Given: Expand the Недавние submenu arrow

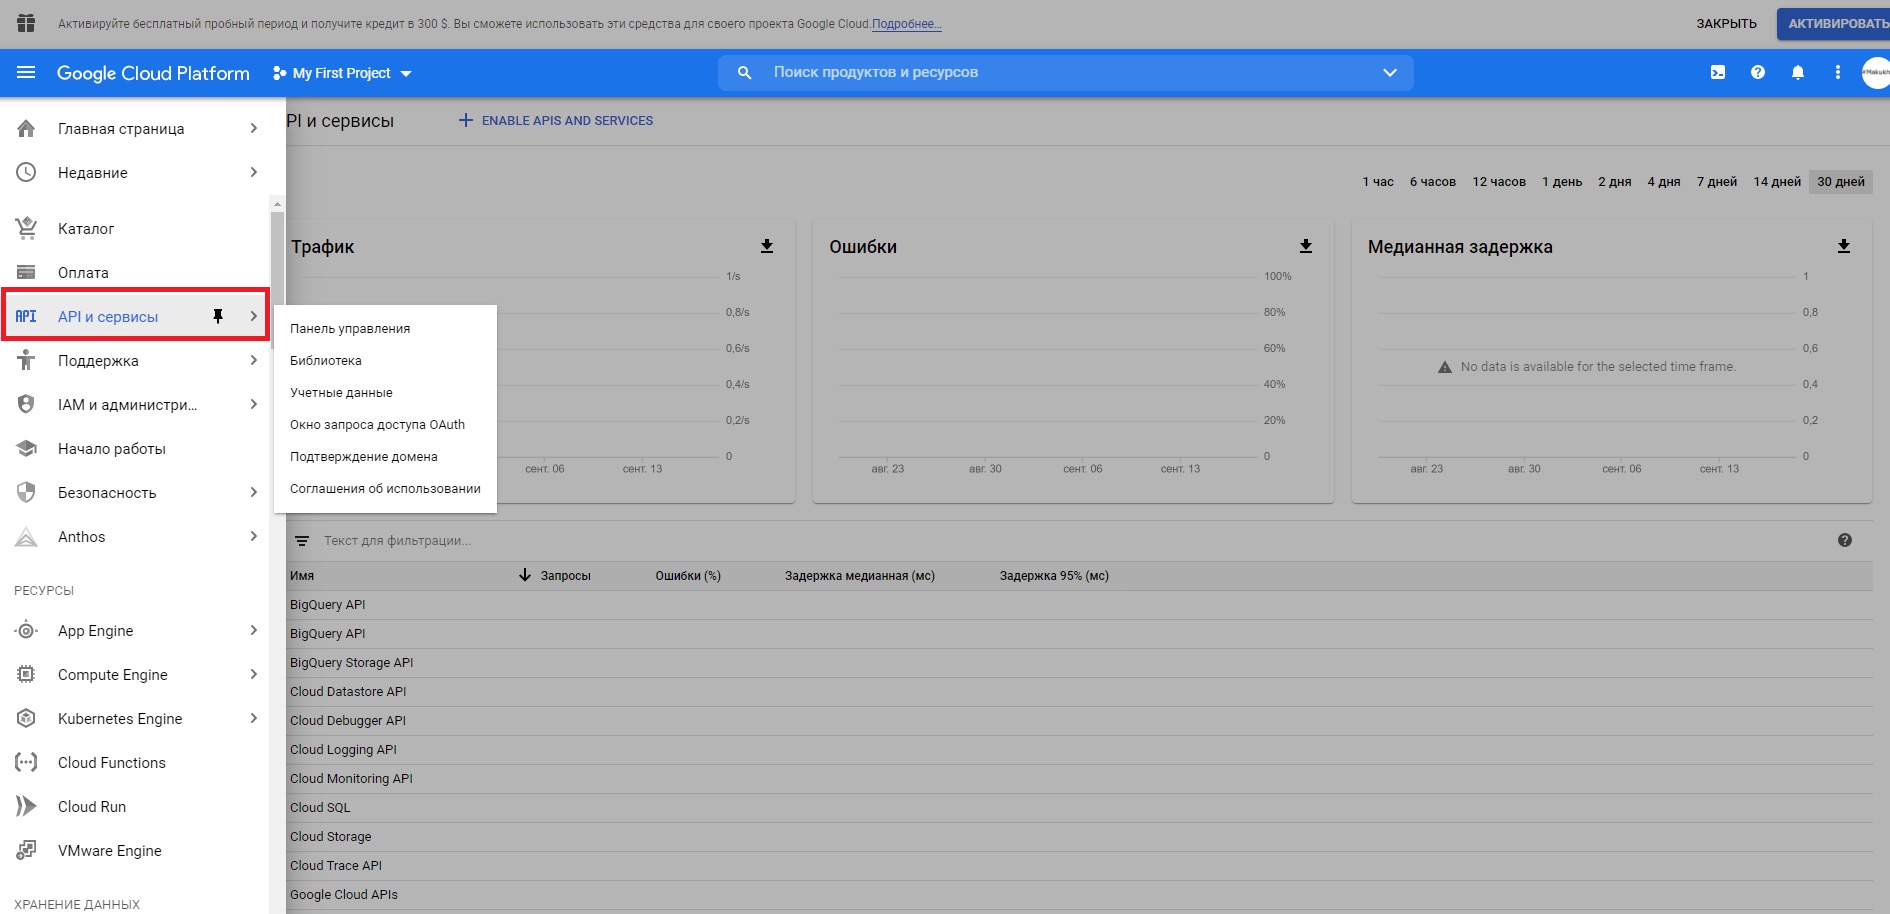Looking at the screenshot, I should 254,173.
